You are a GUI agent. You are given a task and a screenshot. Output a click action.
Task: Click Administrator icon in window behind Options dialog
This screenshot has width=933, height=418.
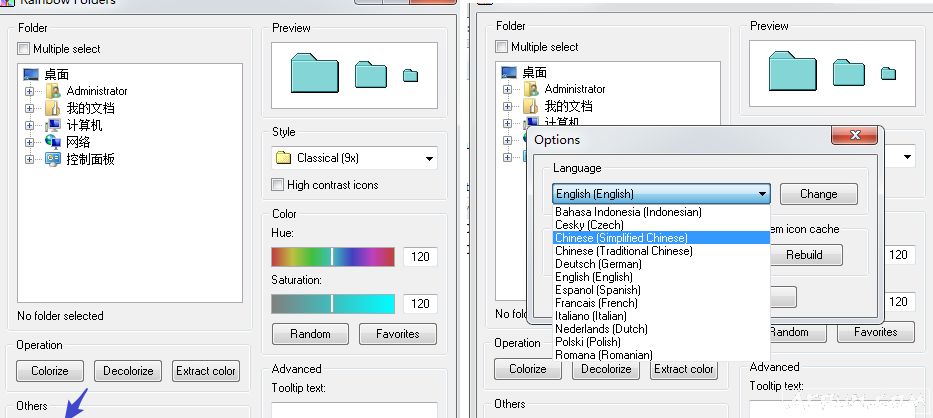tap(531, 89)
